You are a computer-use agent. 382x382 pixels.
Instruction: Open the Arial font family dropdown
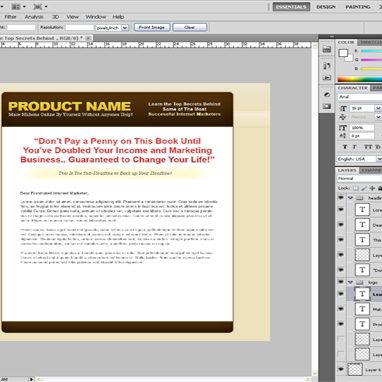tap(360, 97)
